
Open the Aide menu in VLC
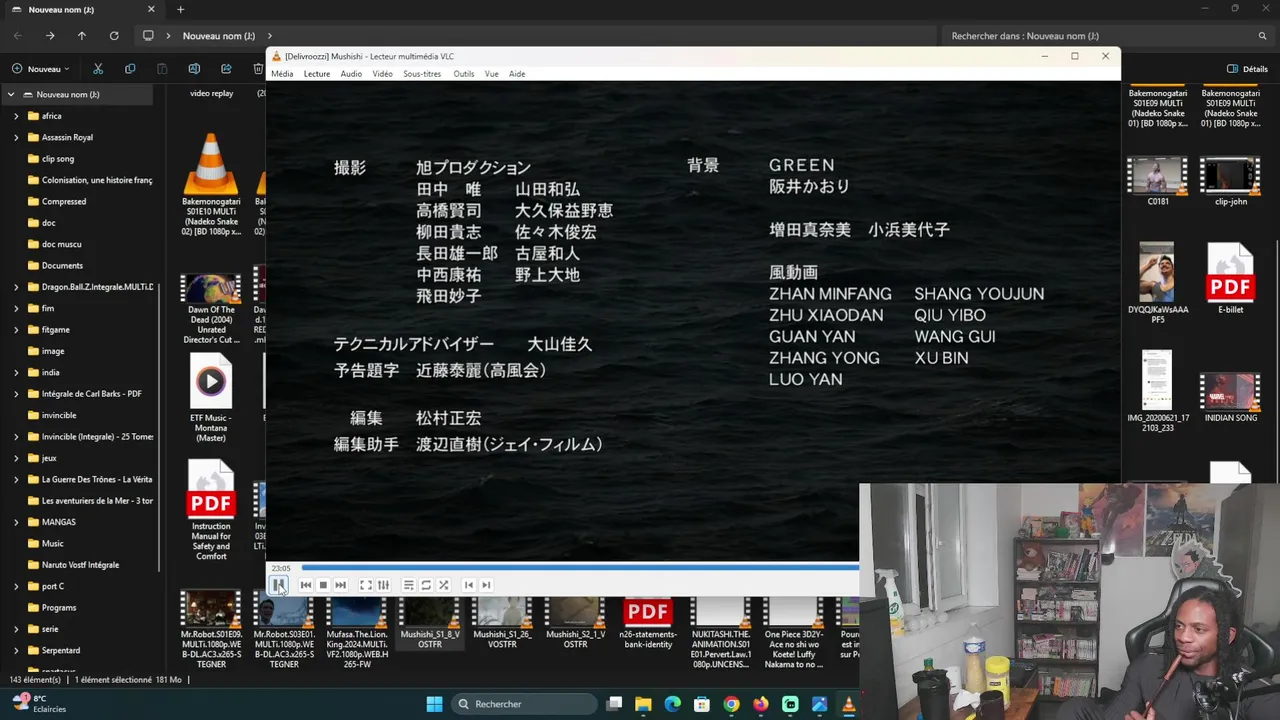click(x=517, y=74)
